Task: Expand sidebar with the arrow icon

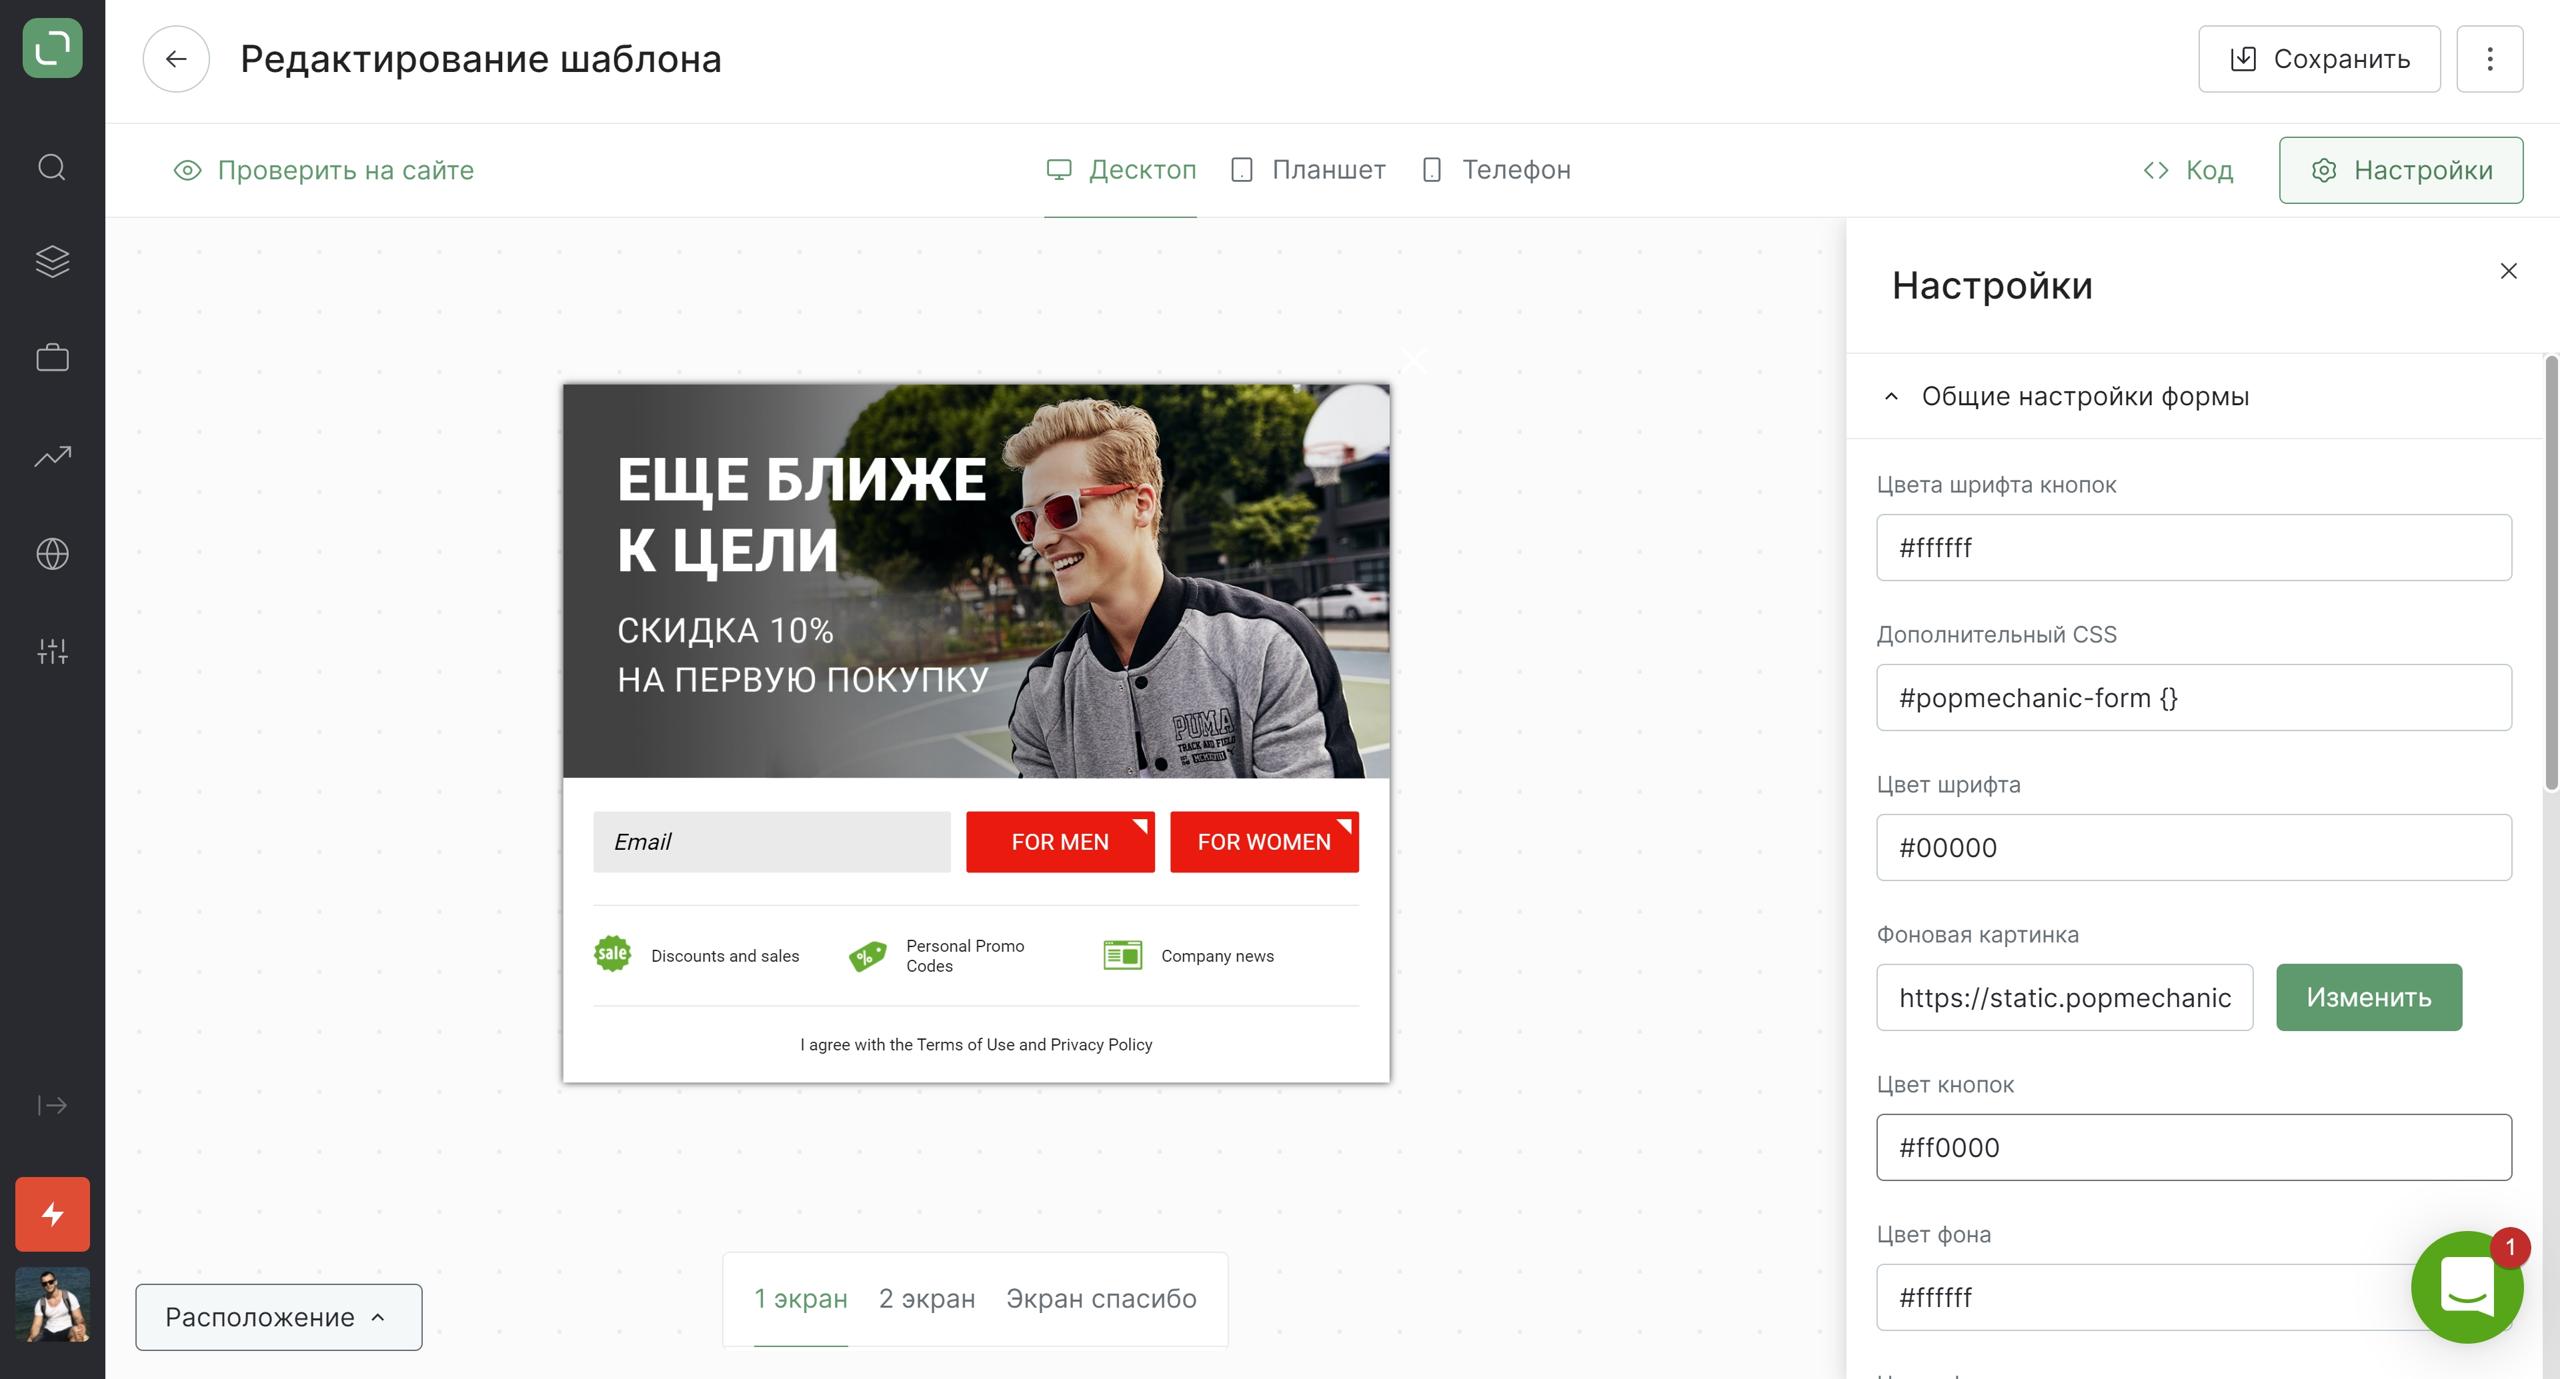Action: click(52, 1105)
